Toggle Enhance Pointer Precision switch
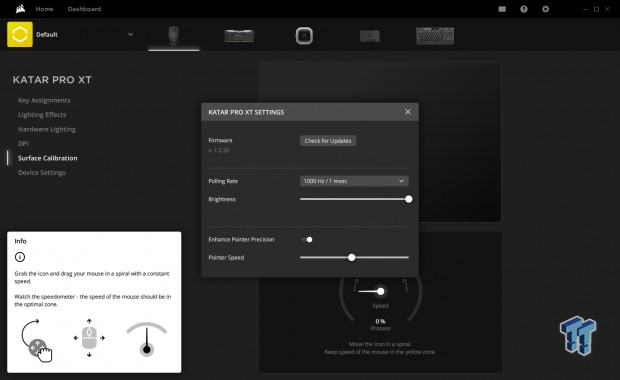The height and width of the screenshot is (380, 620). (307, 240)
